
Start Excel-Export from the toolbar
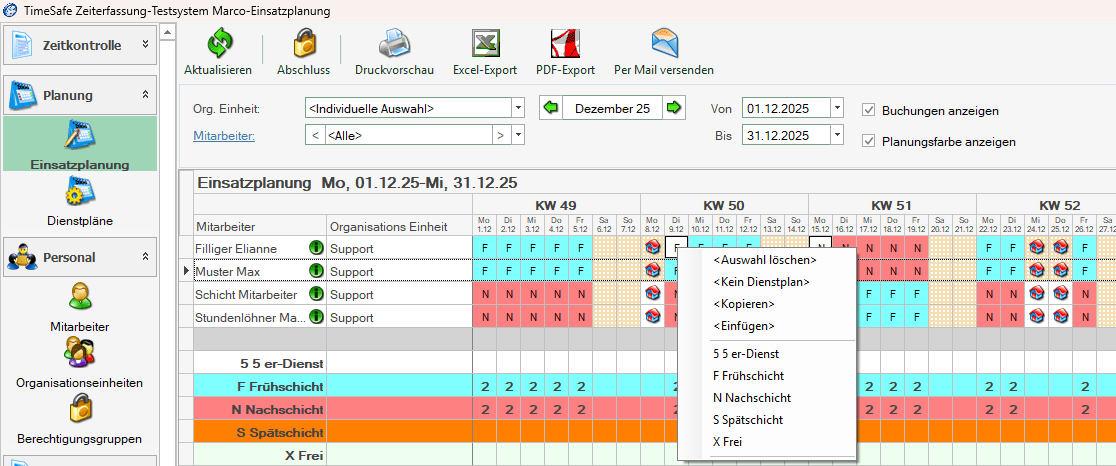485,43
